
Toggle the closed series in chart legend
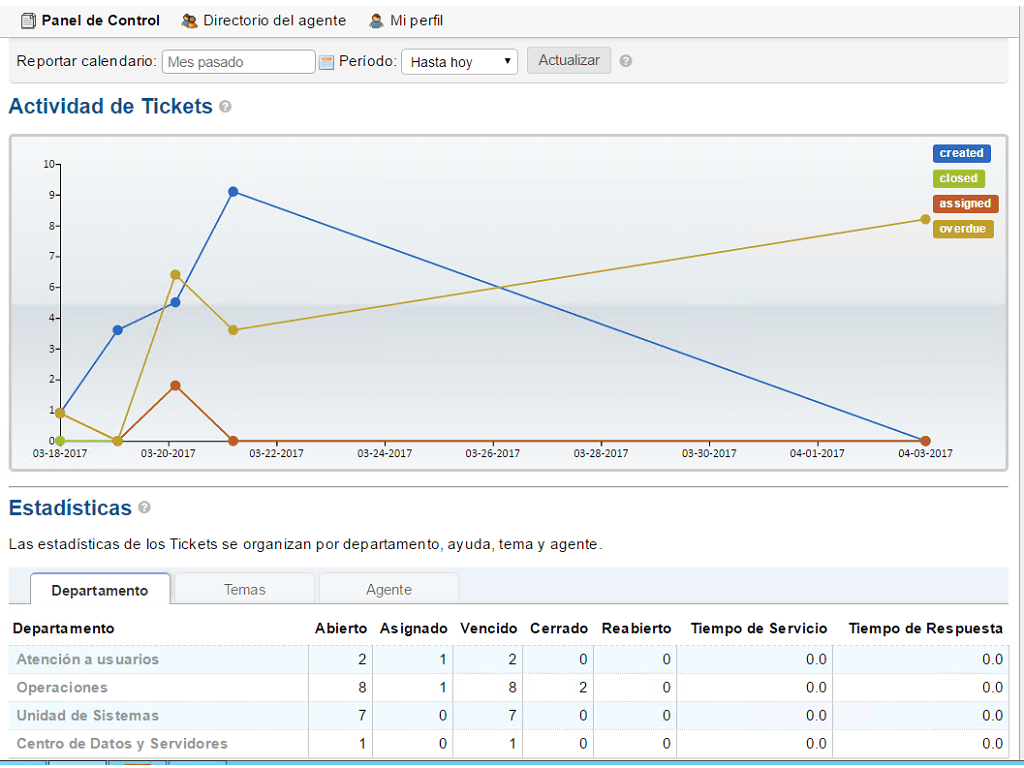coord(958,178)
